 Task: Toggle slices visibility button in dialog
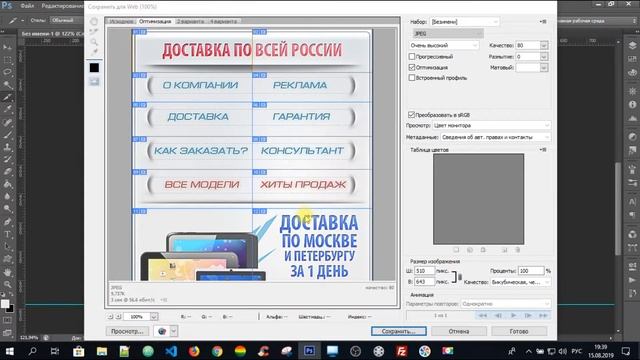coord(94,82)
